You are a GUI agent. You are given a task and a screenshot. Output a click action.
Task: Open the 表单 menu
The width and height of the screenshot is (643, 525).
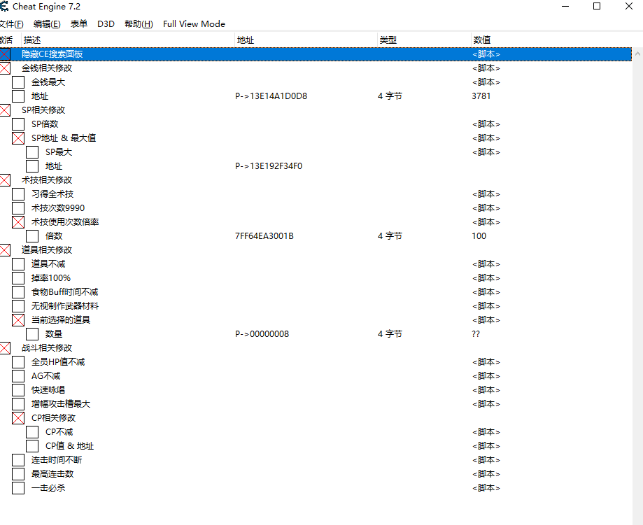coord(79,24)
